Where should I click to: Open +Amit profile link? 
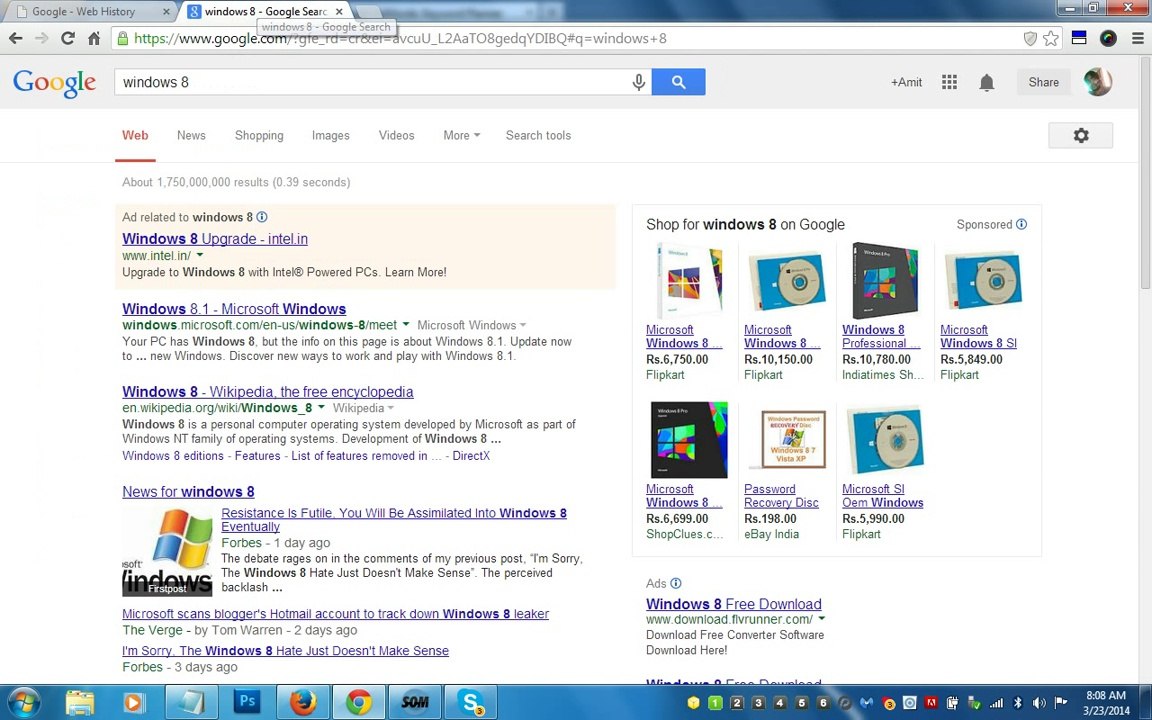(x=906, y=82)
